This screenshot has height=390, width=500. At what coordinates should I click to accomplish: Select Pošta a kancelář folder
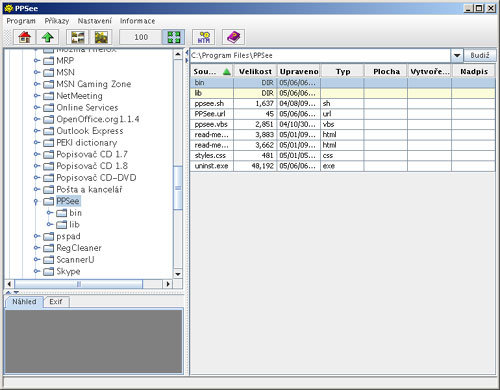[89, 189]
